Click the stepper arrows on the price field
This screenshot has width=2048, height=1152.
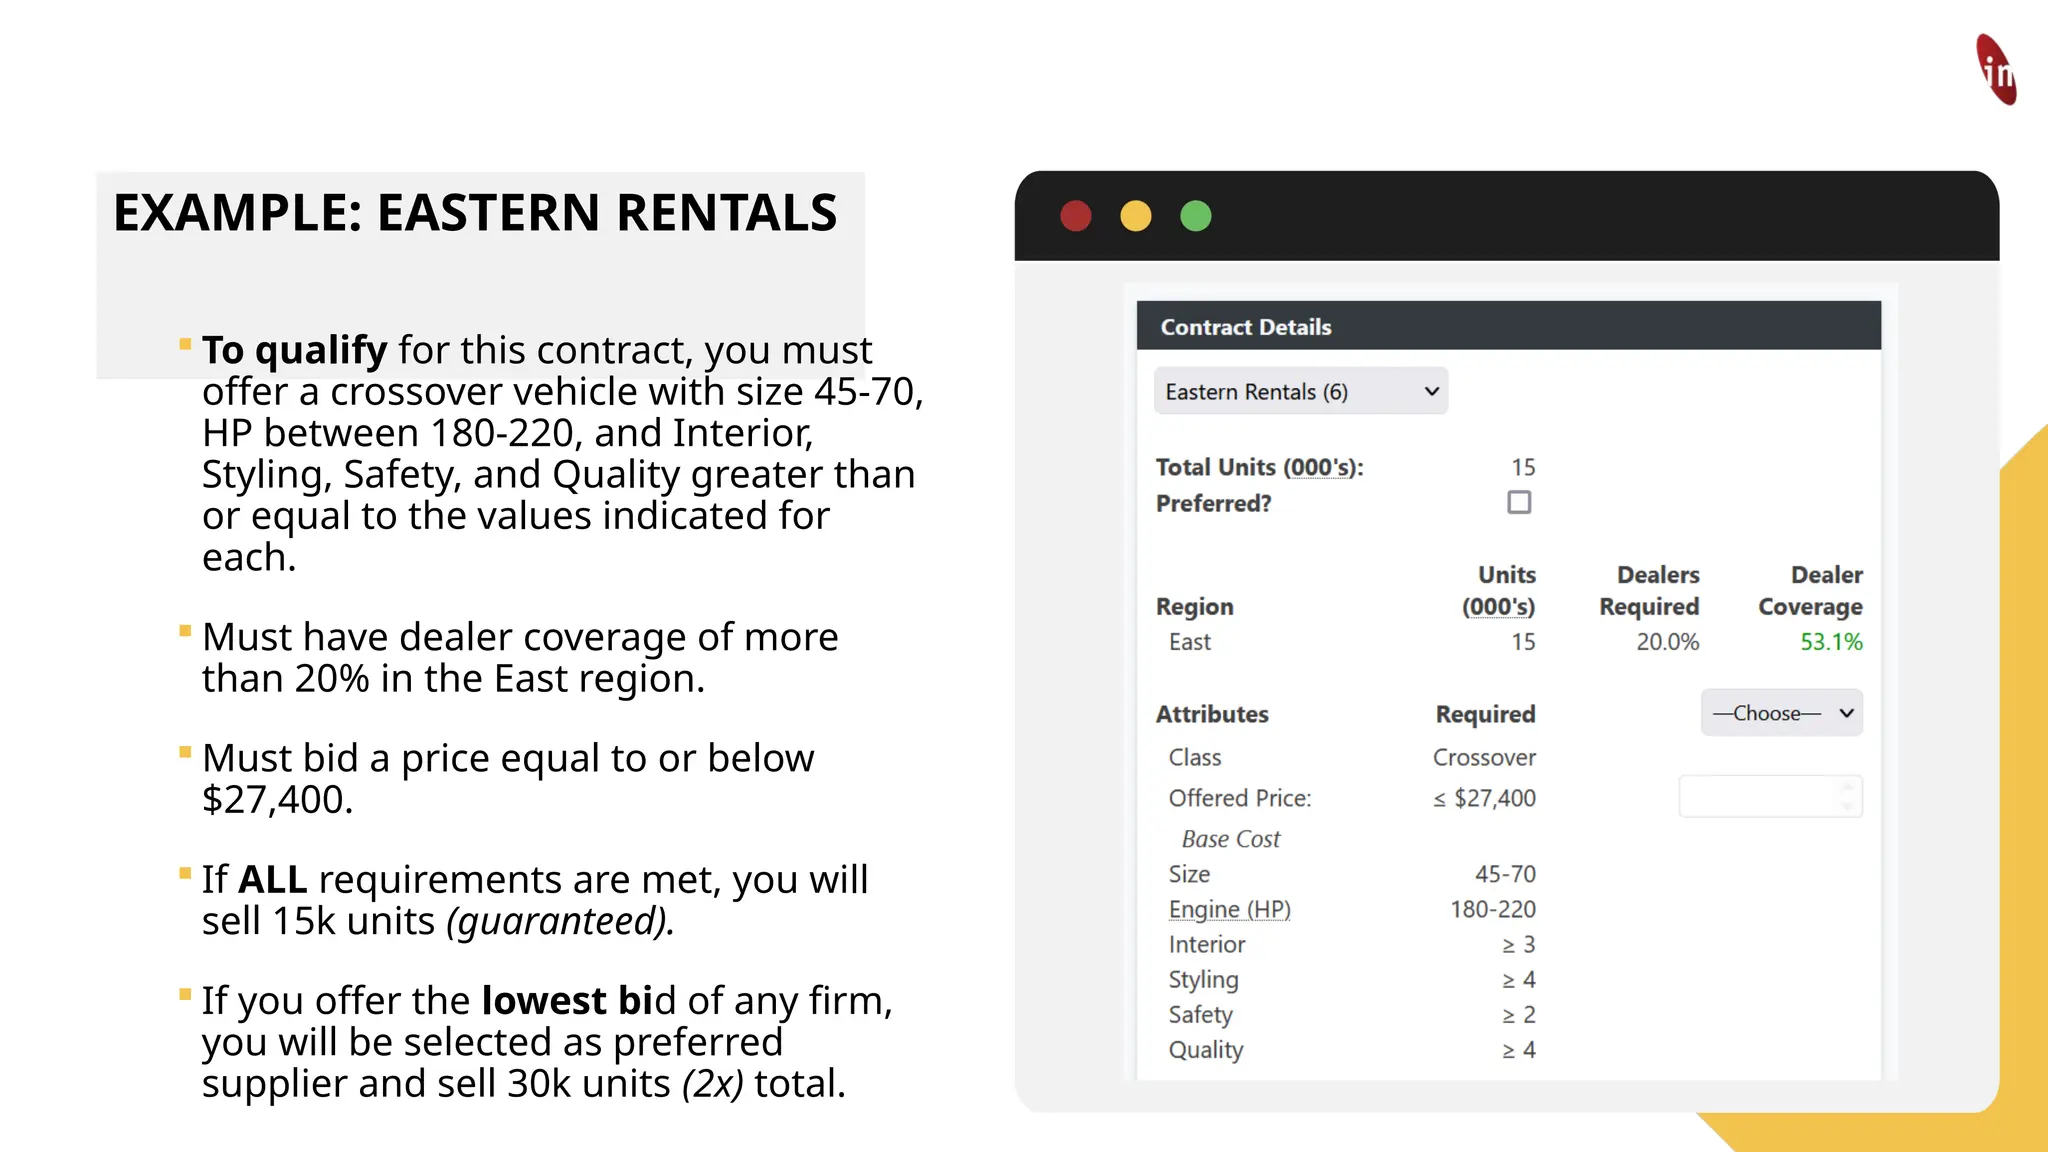(1848, 797)
